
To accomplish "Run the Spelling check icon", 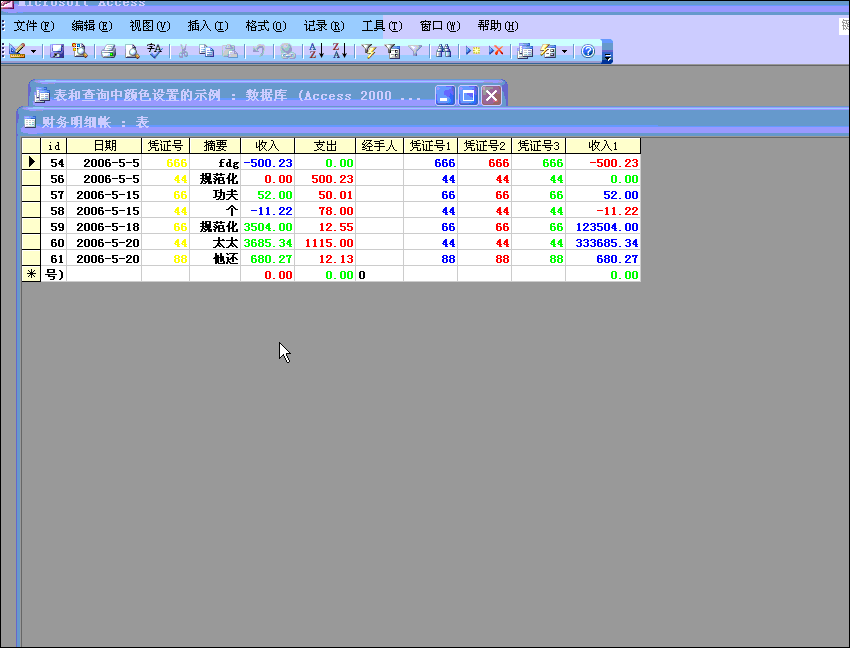I will click(154, 51).
